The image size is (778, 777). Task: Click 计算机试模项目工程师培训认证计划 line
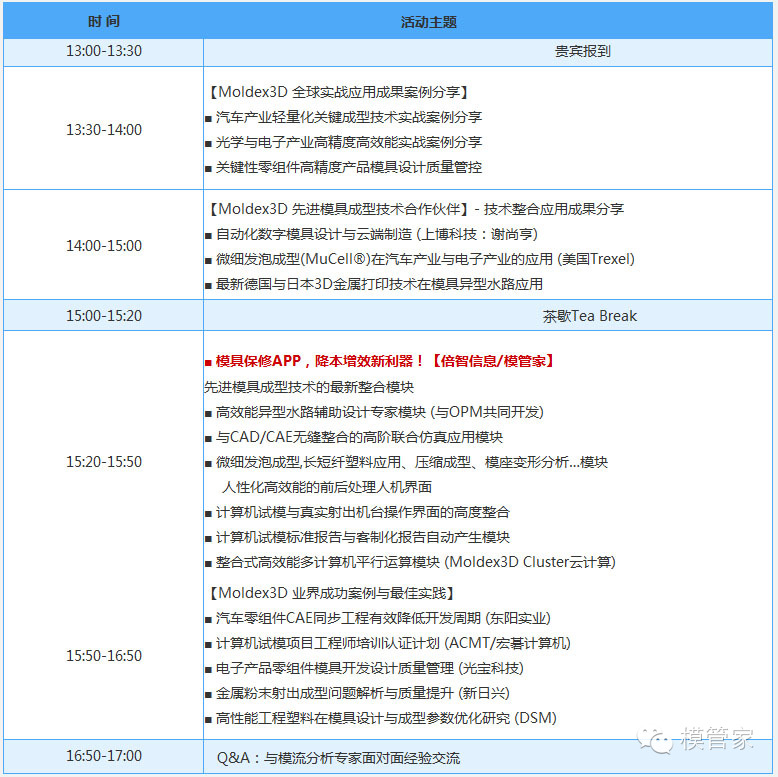[x=388, y=643]
